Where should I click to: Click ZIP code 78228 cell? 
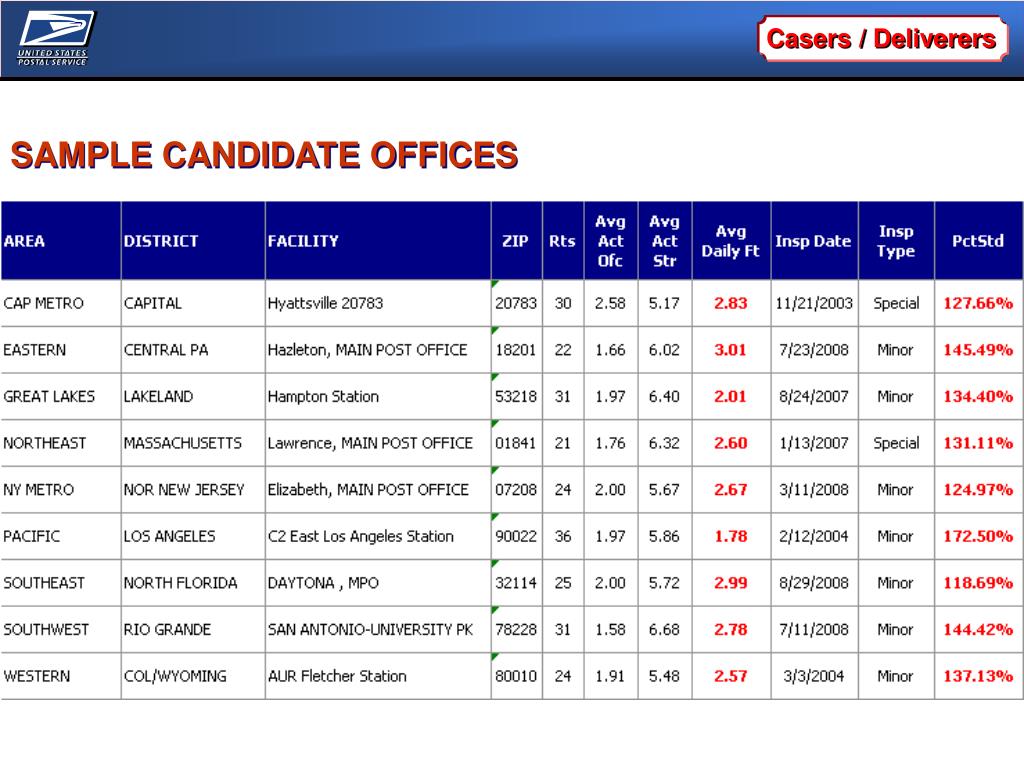[x=516, y=630]
